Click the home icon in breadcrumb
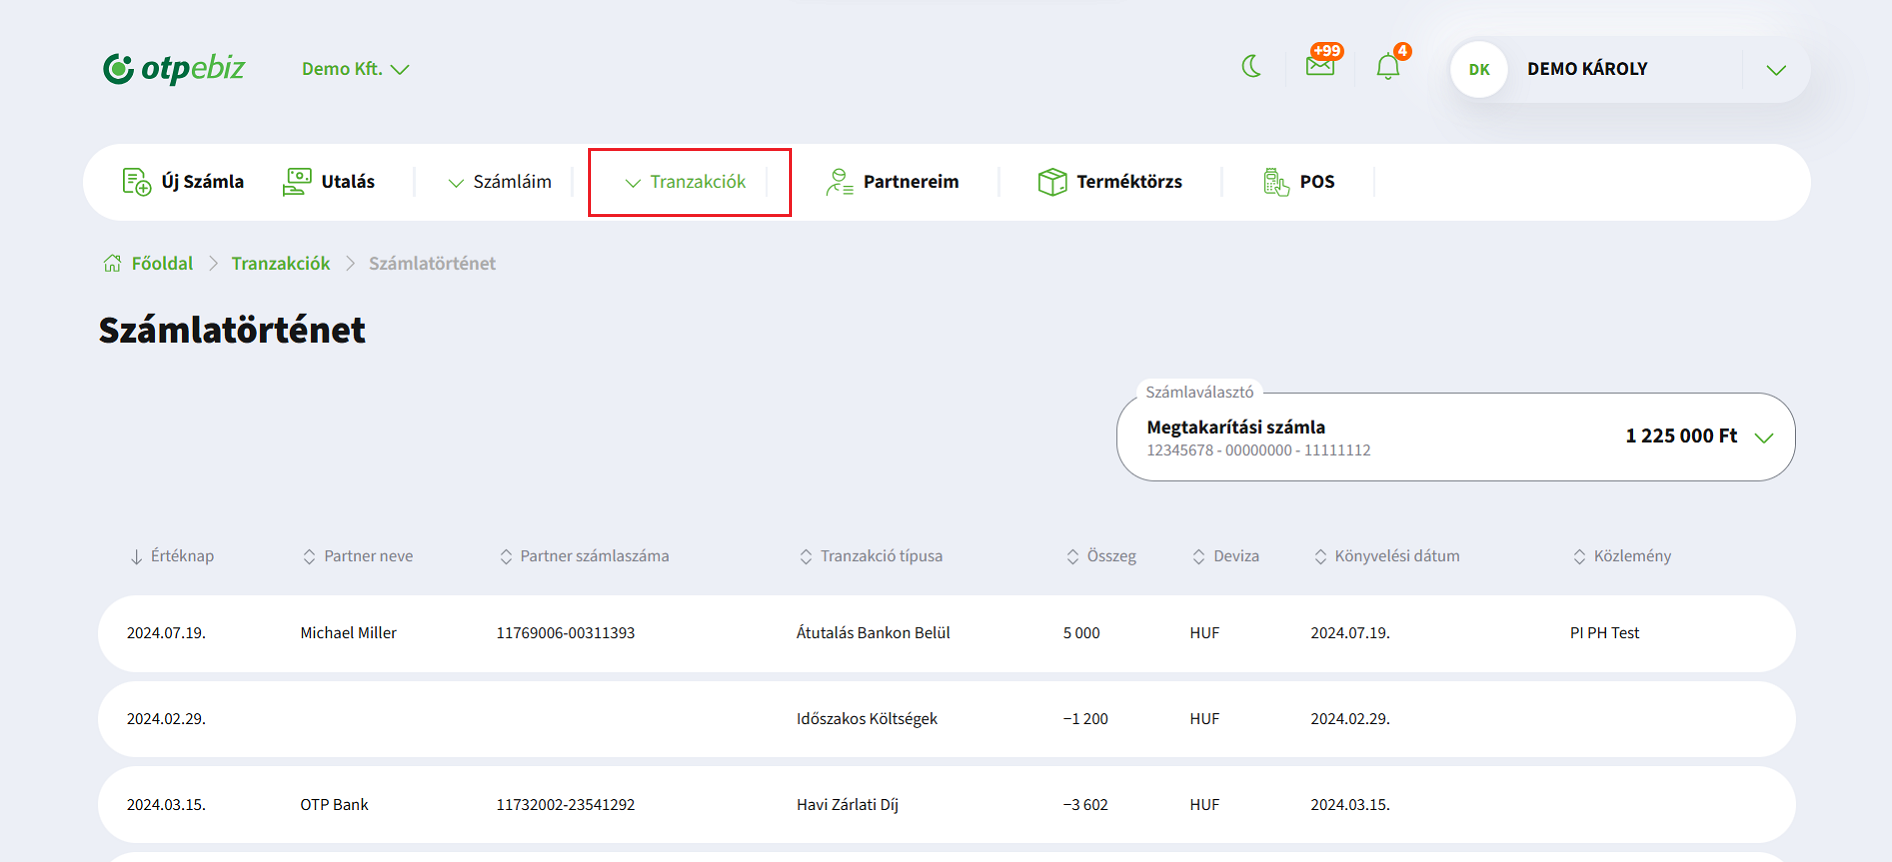Image resolution: width=1892 pixels, height=862 pixels. click(112, 263)
